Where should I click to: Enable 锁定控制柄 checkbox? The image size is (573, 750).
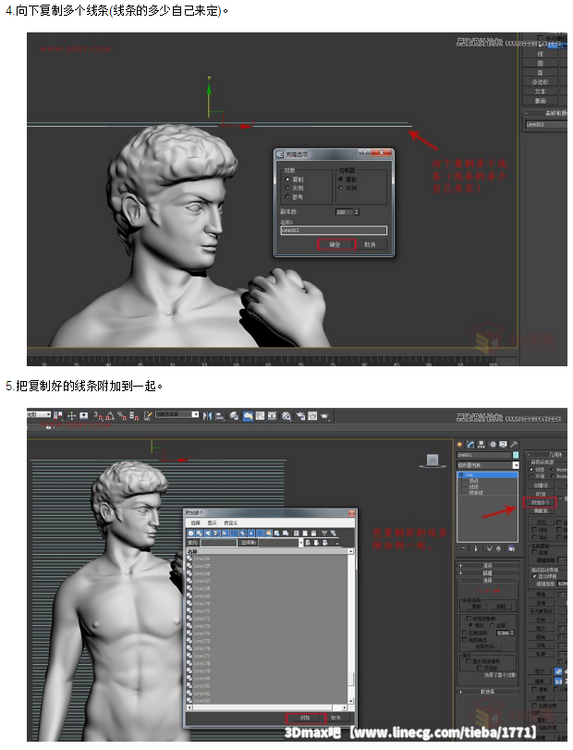[468, 618]
